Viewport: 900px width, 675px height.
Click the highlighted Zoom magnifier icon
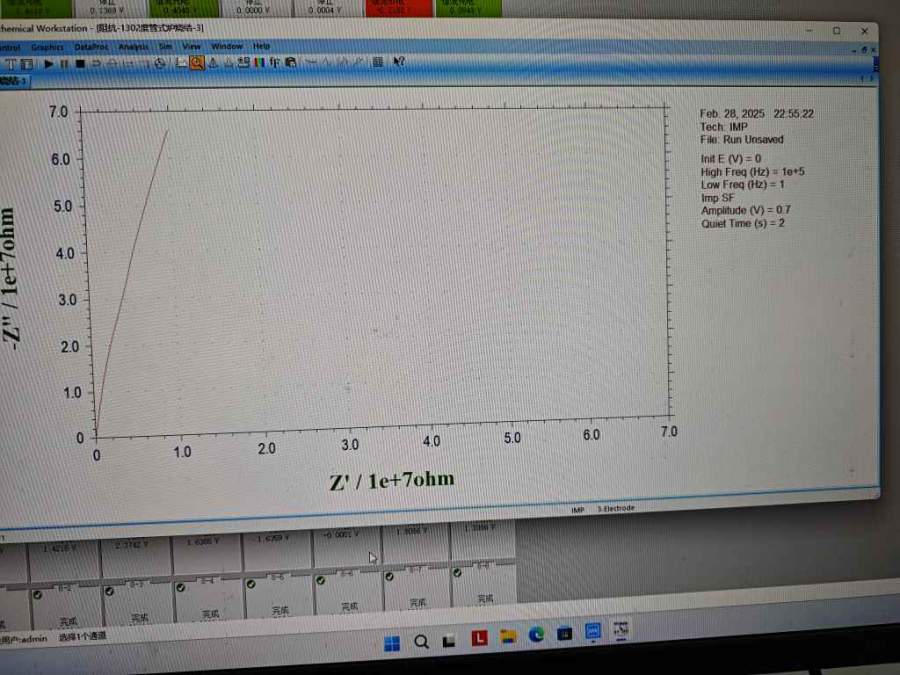pos(197,62)
